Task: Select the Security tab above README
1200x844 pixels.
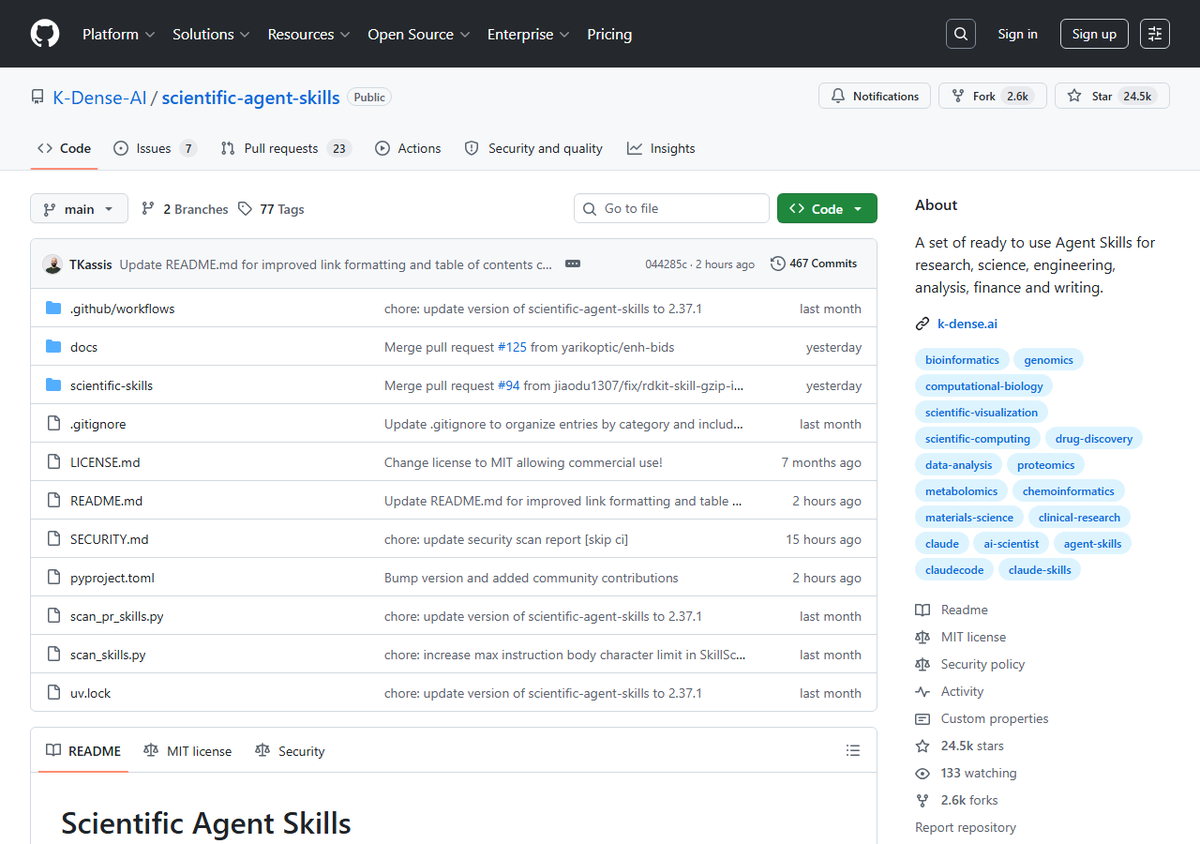Action: tap(290, 751)
